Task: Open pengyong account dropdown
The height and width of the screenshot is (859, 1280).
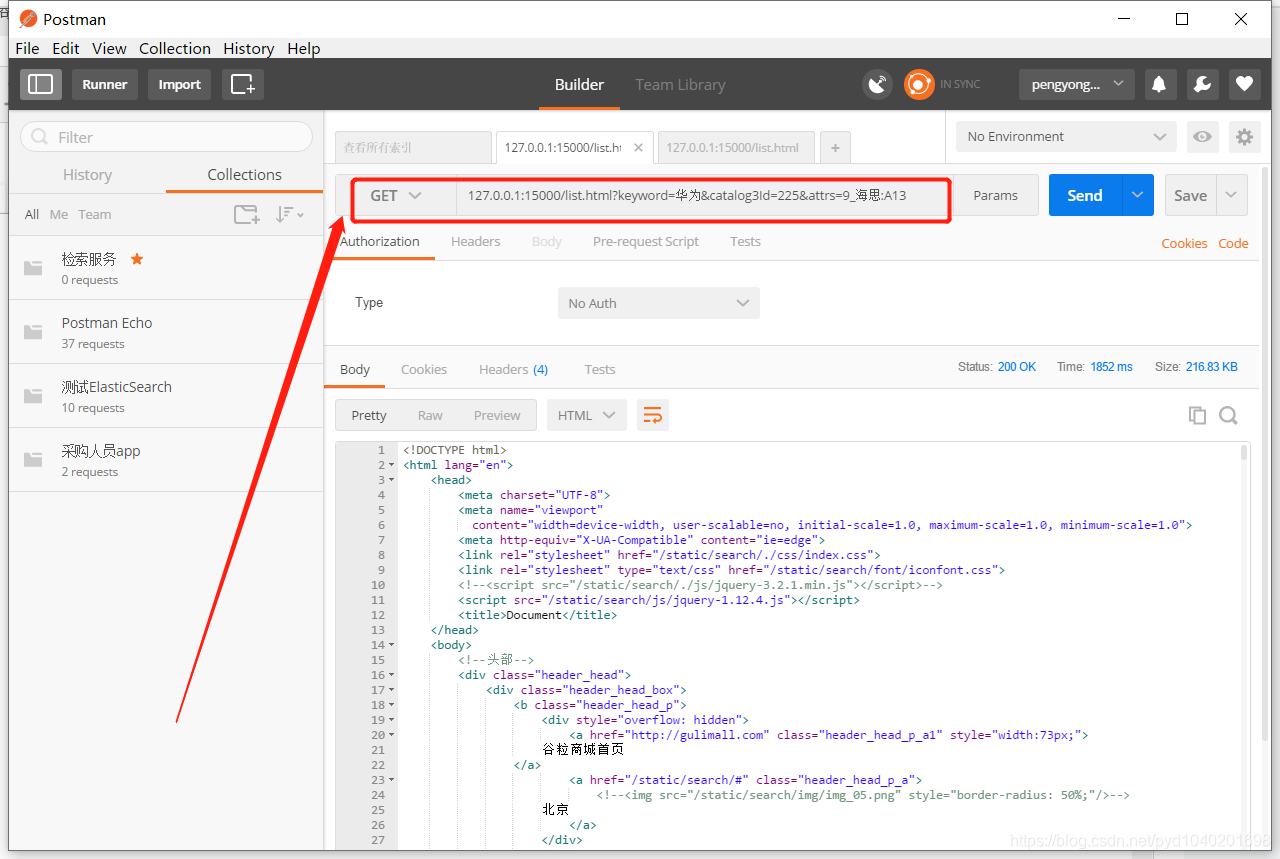Action: click(x=1077, y=84)
